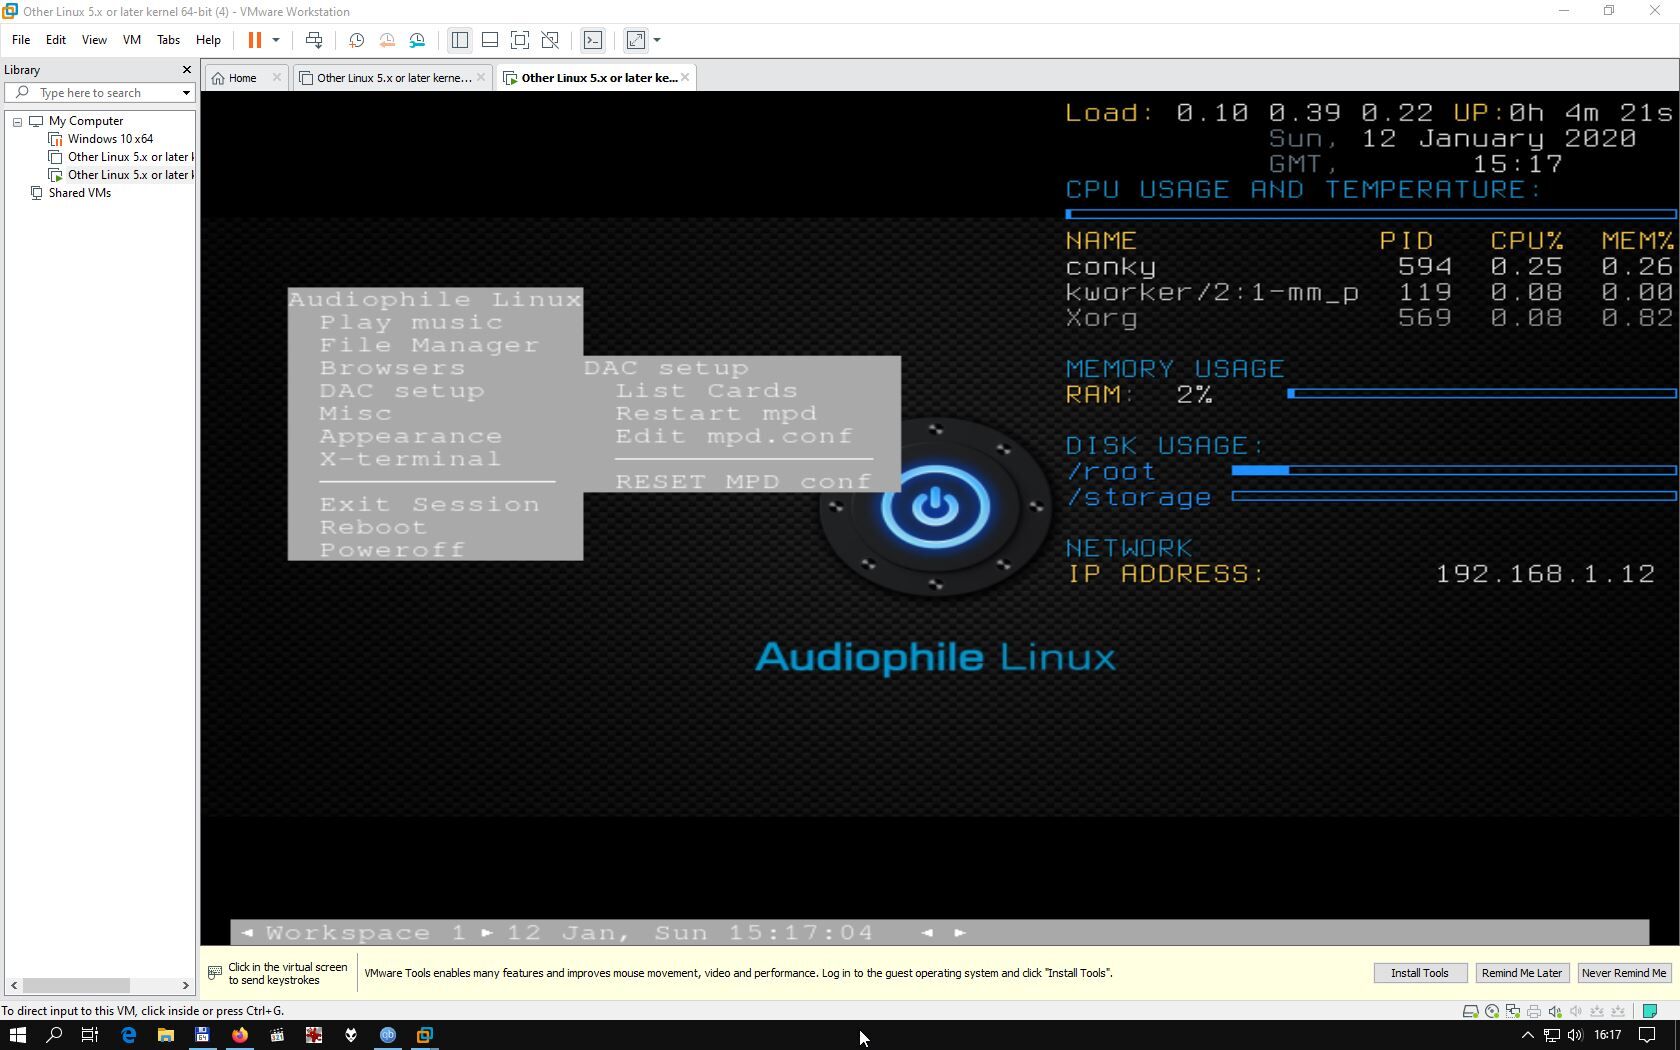Choose Exit Session in the menu
The width and height of the screenshot is (1680, 1050).
(430, 504)
